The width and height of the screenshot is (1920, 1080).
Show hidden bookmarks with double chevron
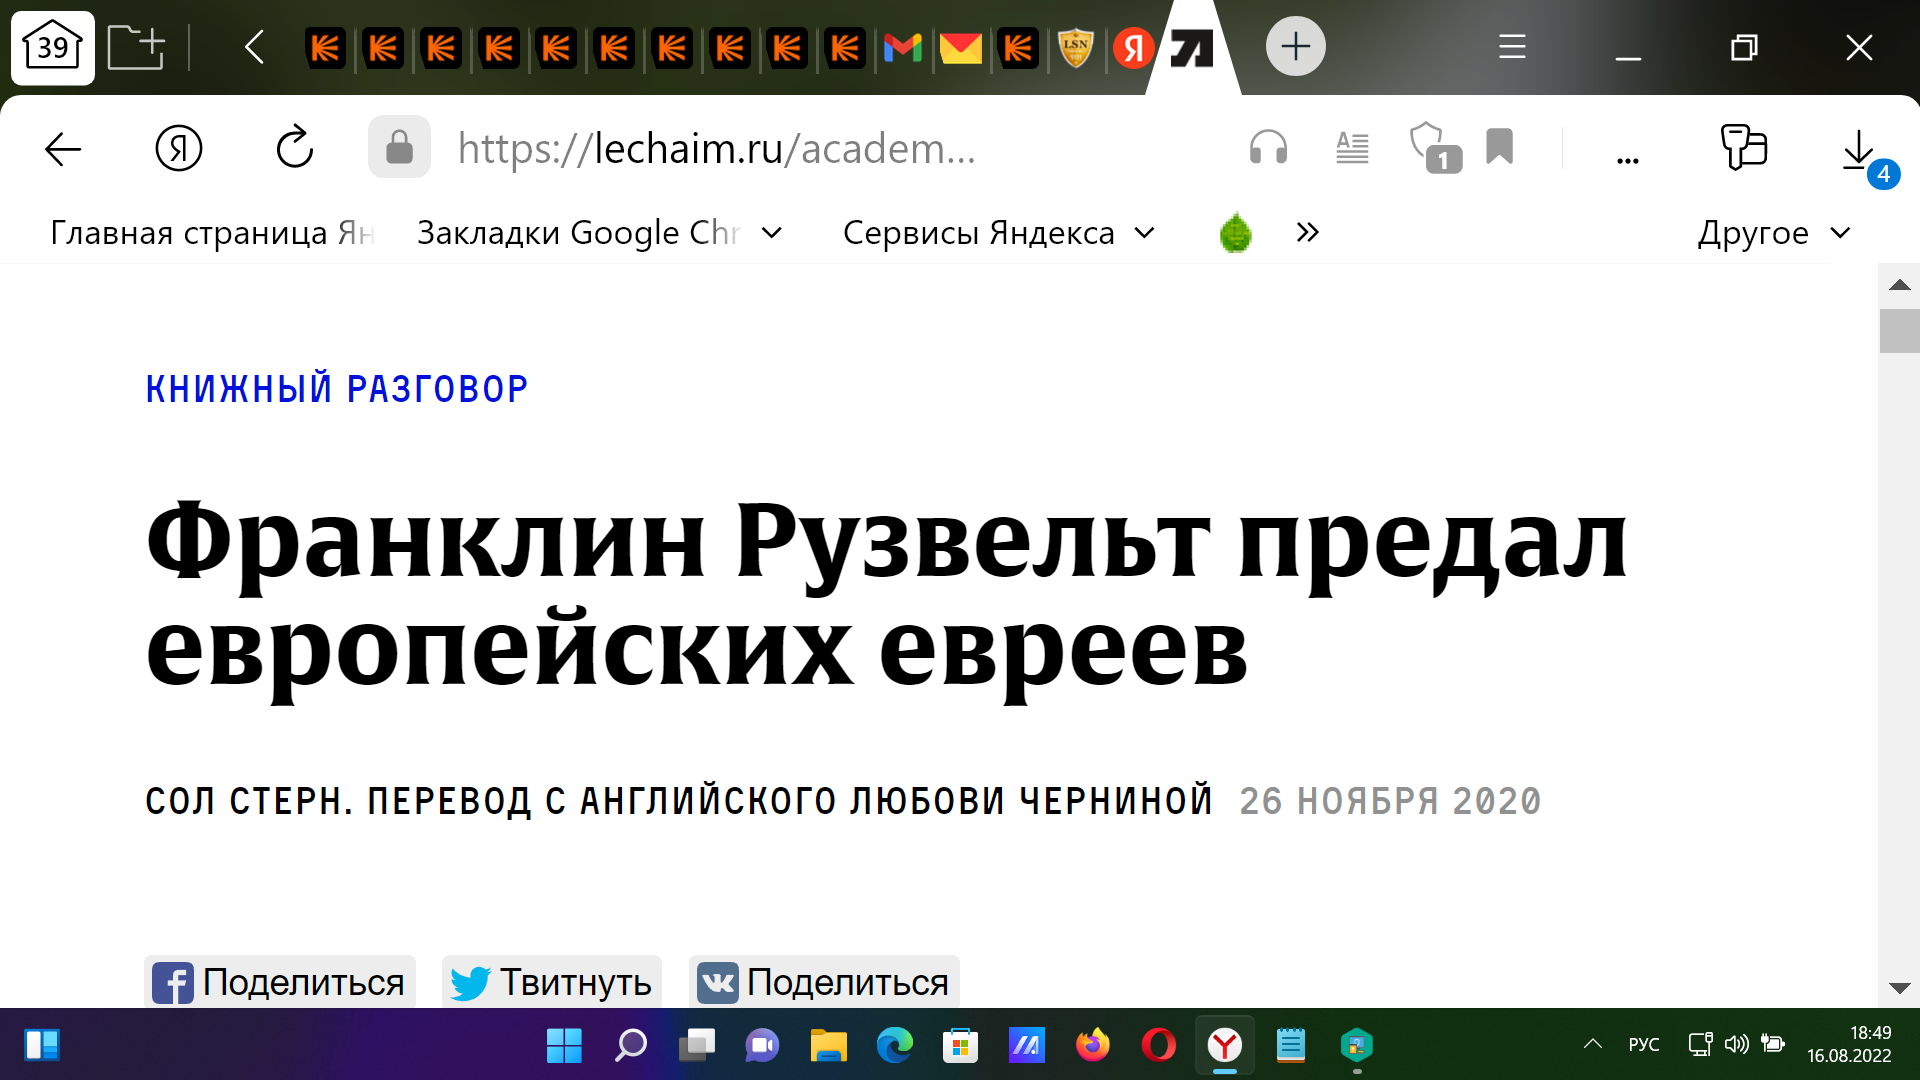1307,233
